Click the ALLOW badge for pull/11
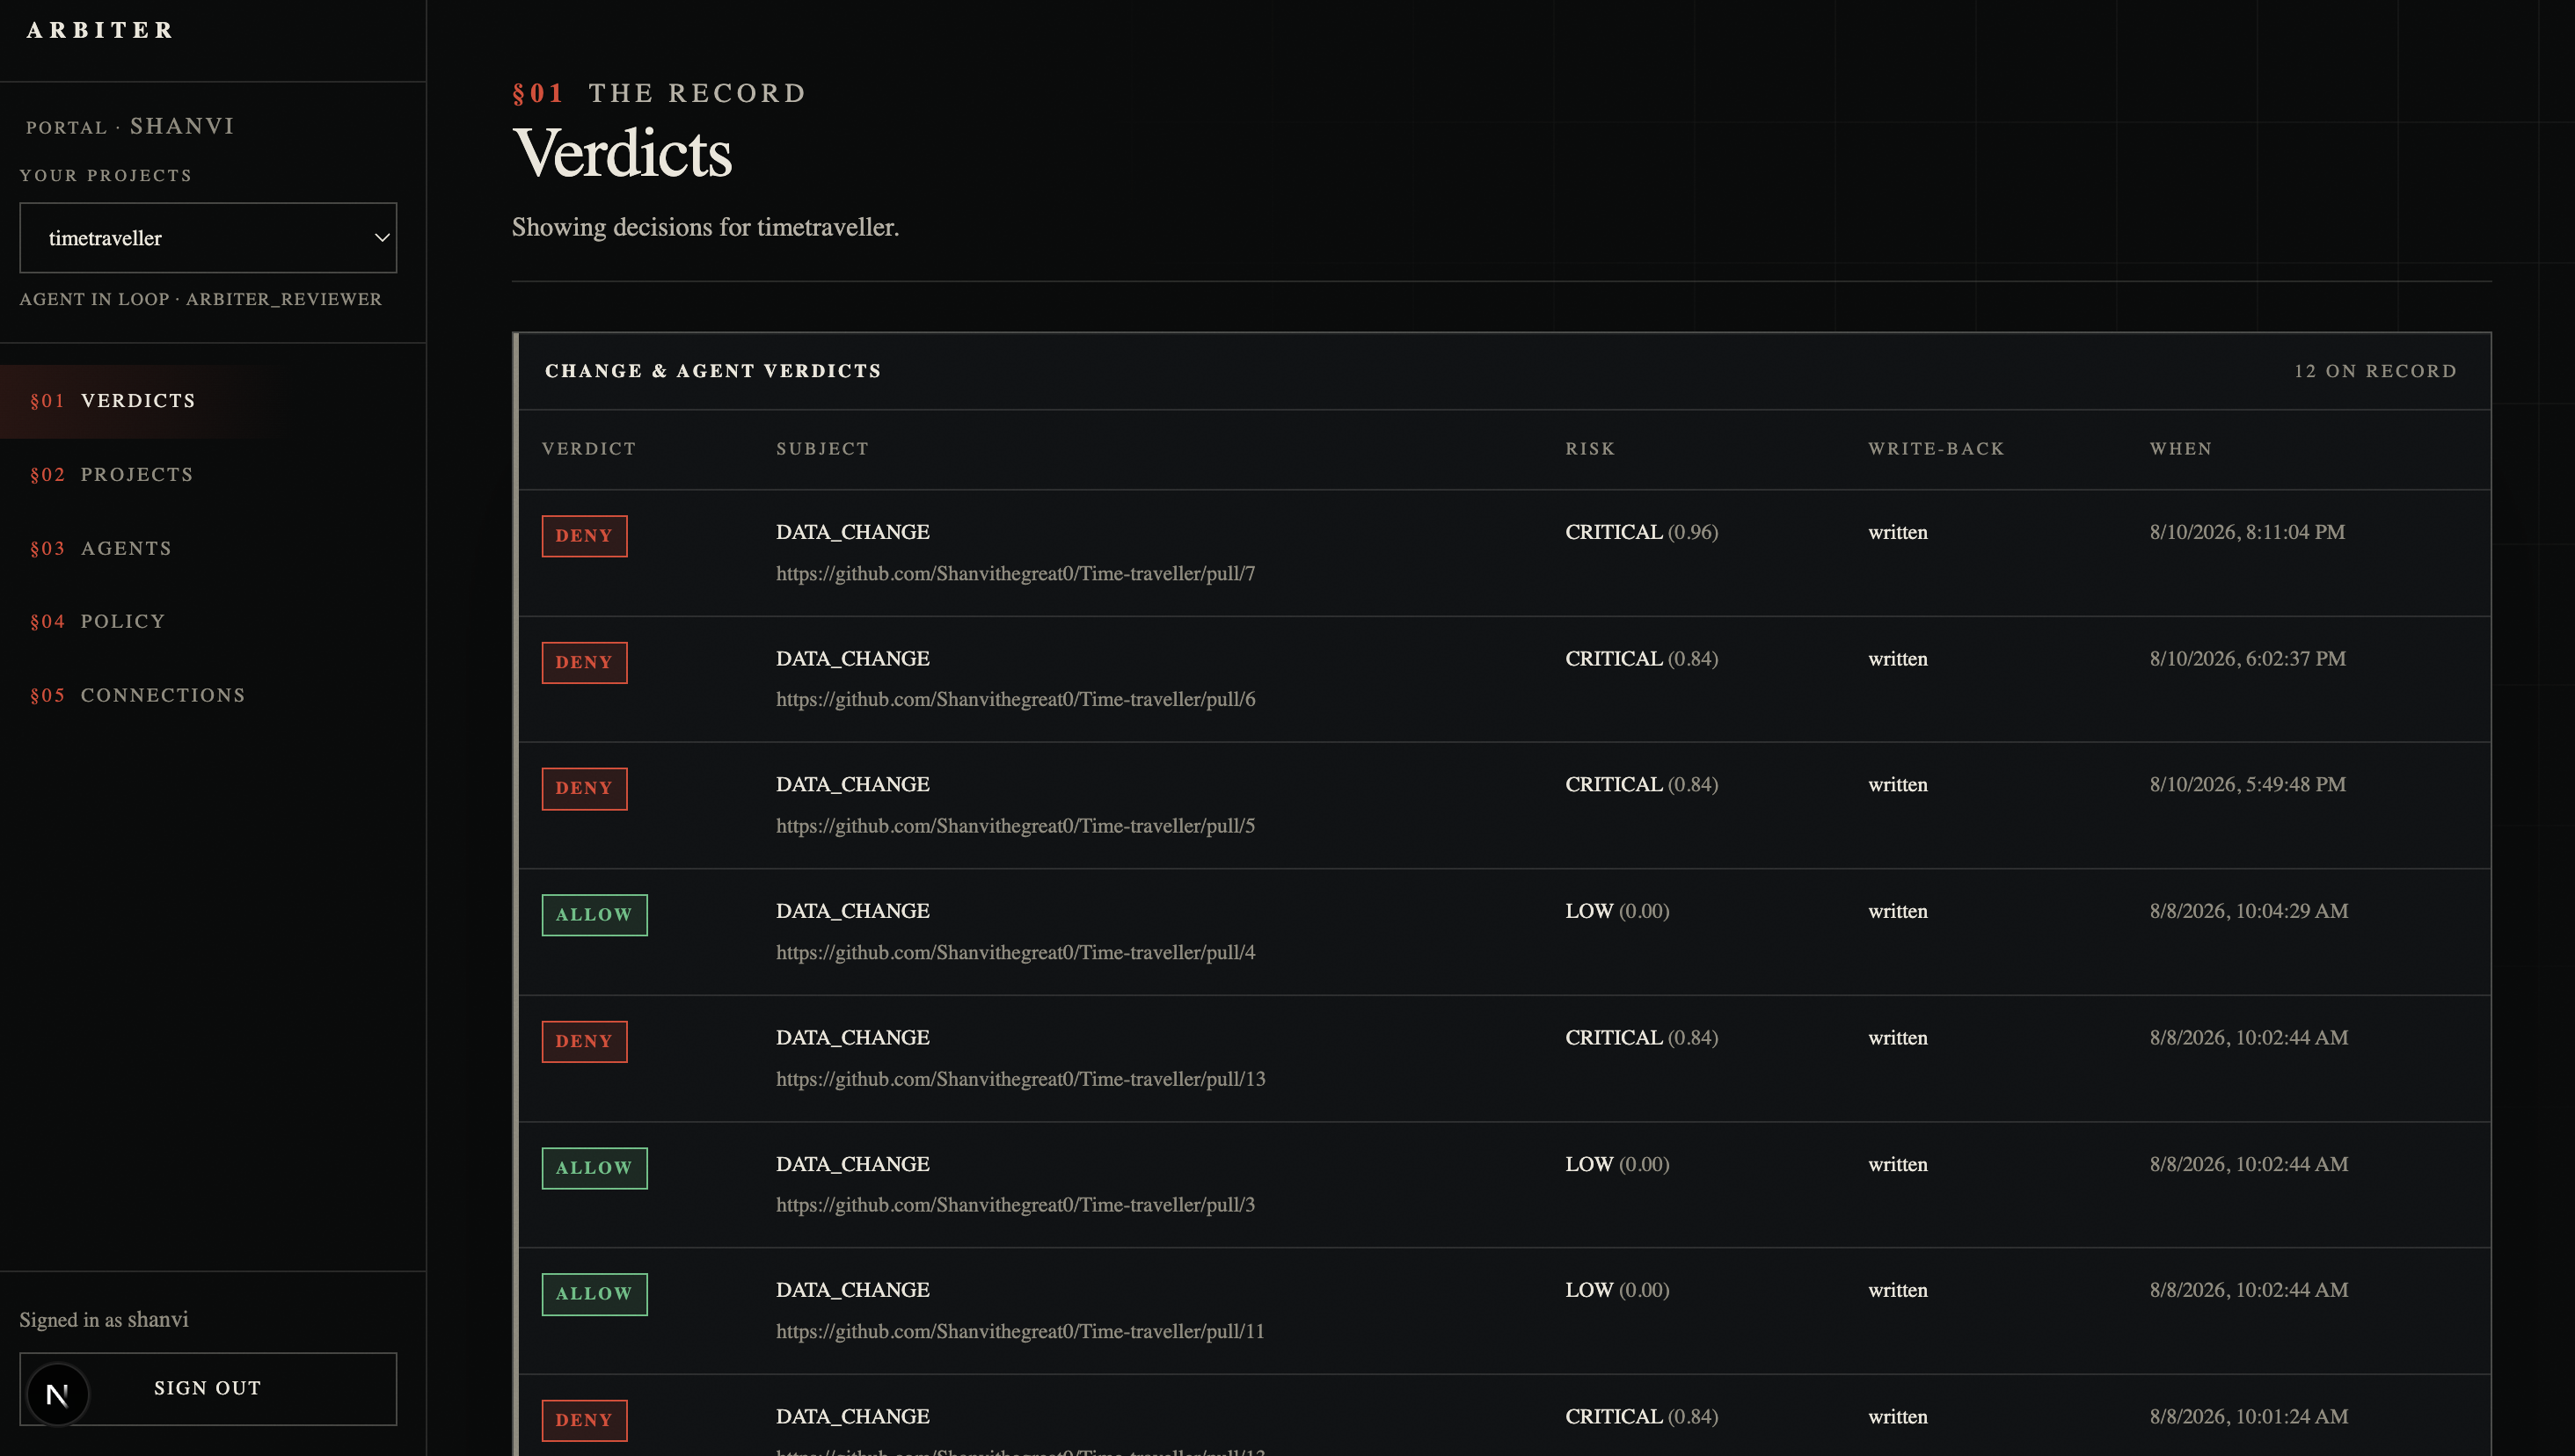The width and height of the screenshot is (2575, 1456). coord(594,1294)
